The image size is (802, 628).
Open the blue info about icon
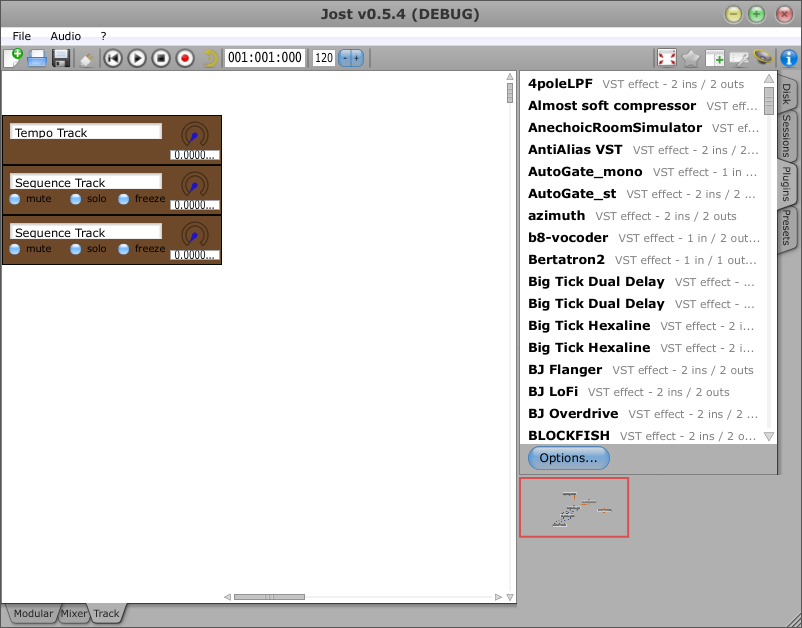tap(788, 58)
